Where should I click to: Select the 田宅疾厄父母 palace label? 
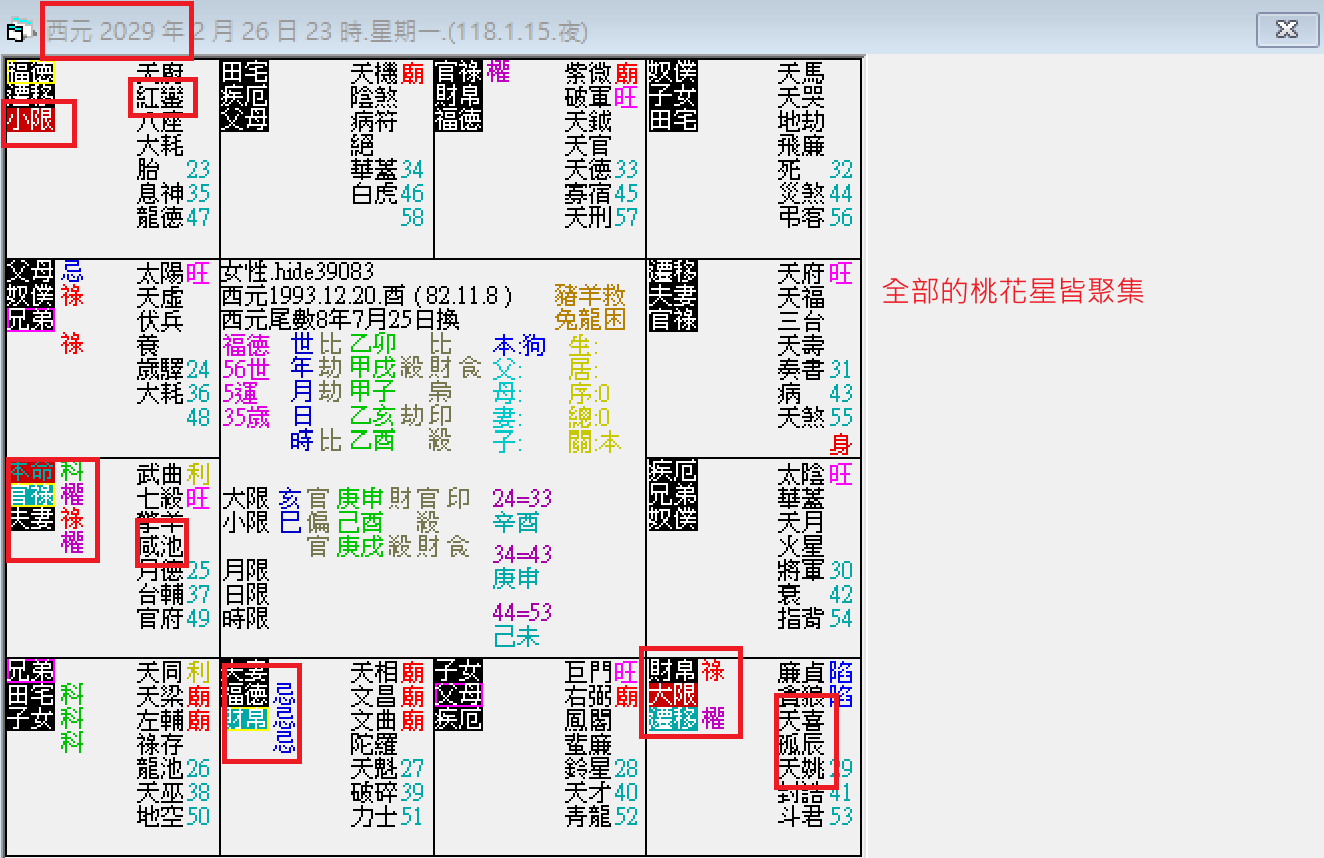point(245,96)
